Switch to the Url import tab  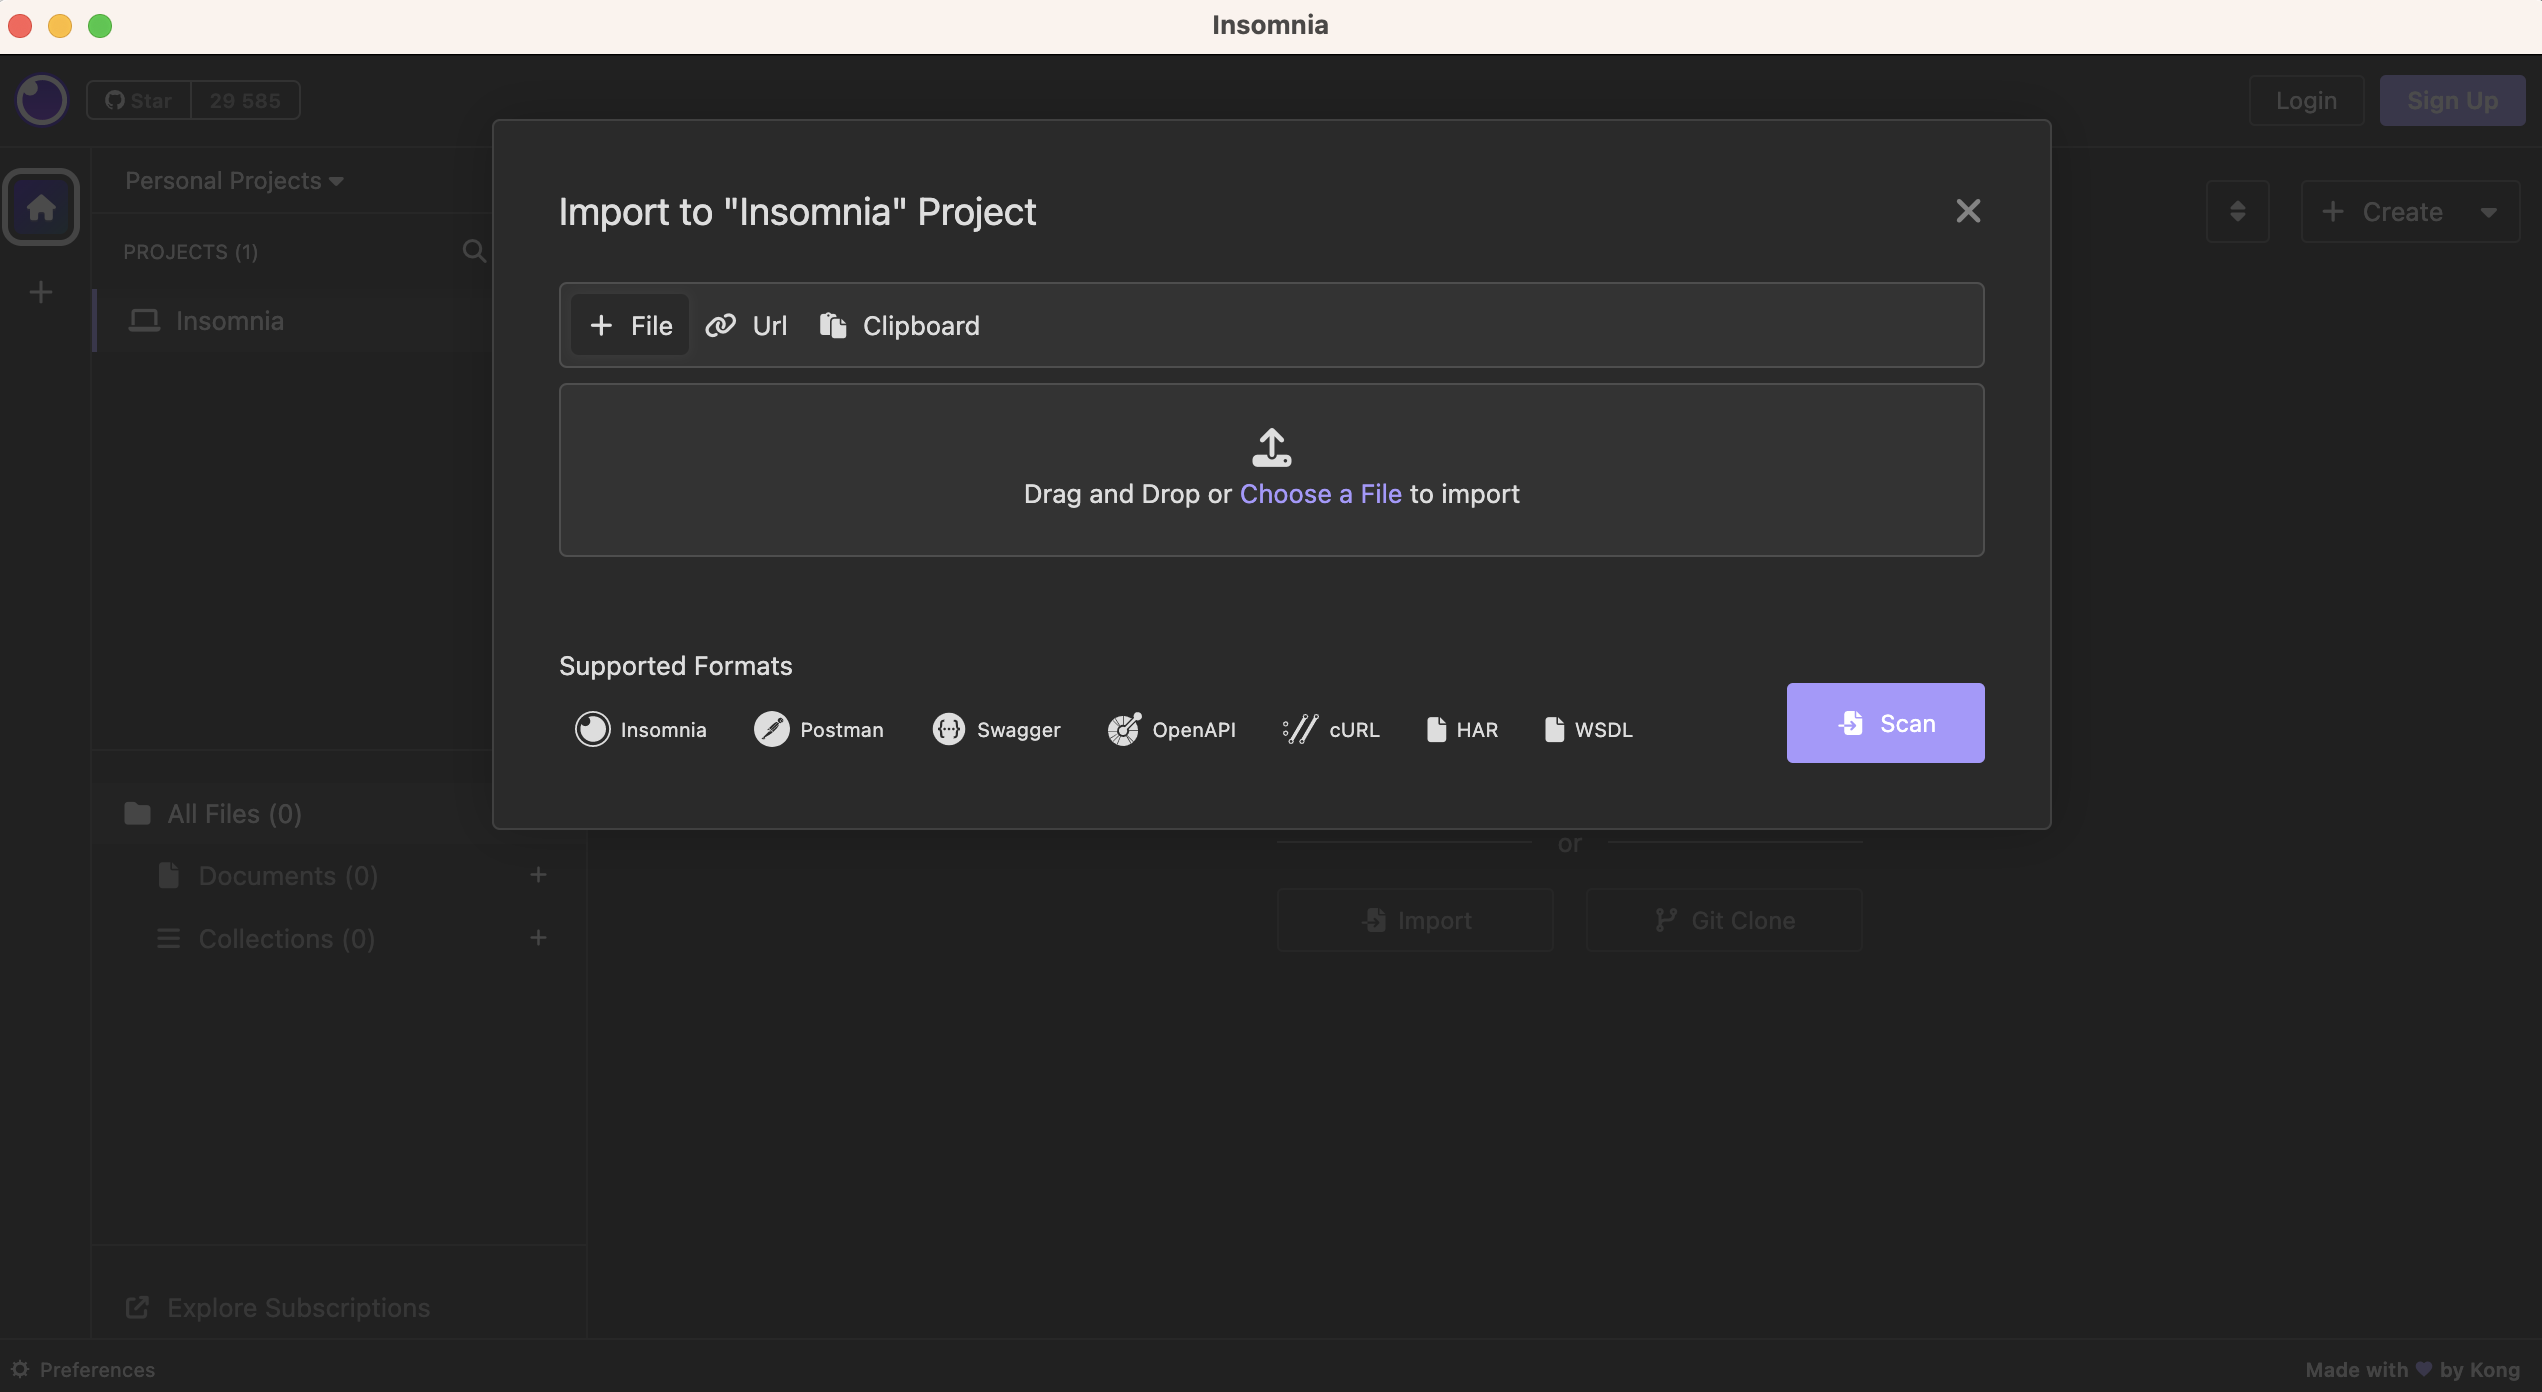coord(746,326)
